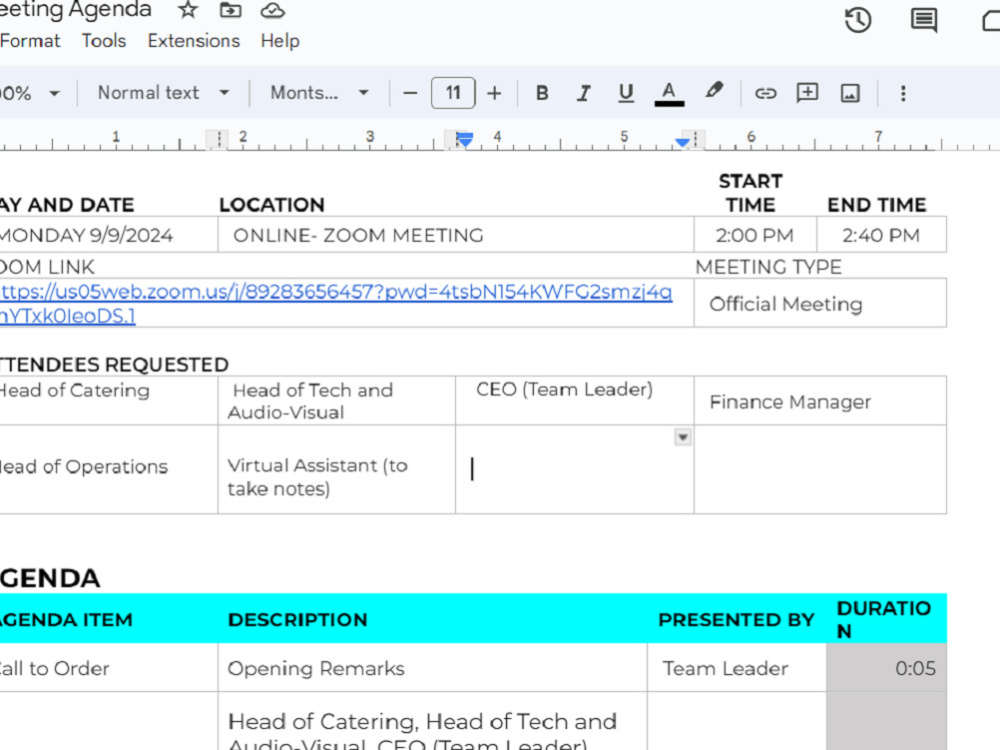
Task: Open the Normal text style dropdown
Action: (x=163, y=93)
